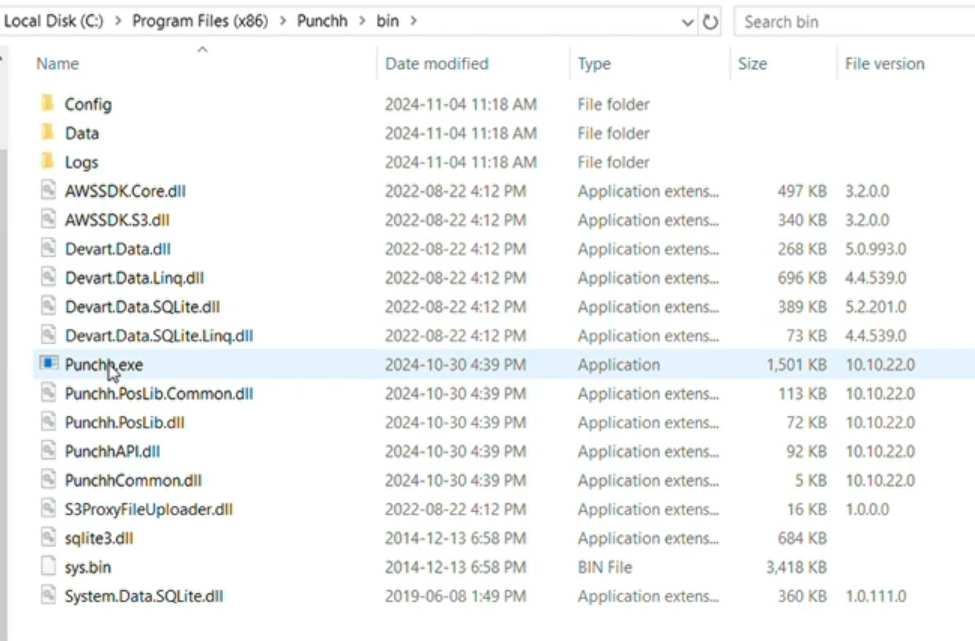Click the 1,501 KB size of Punchh.exe
The width and height of the screenshot is (975, 641).
point(796,365)
